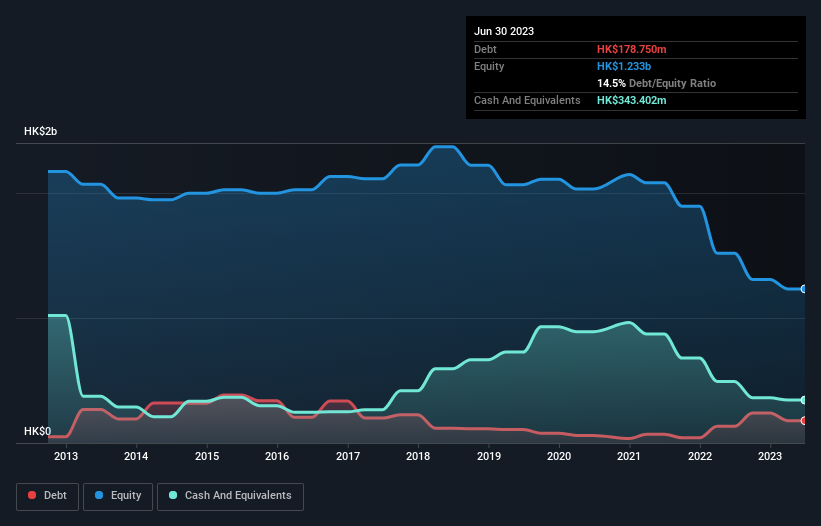The height and width of the screenshot is (526, 821).
Task: Toggle the Equity series legend button
Action: (118, 496)
